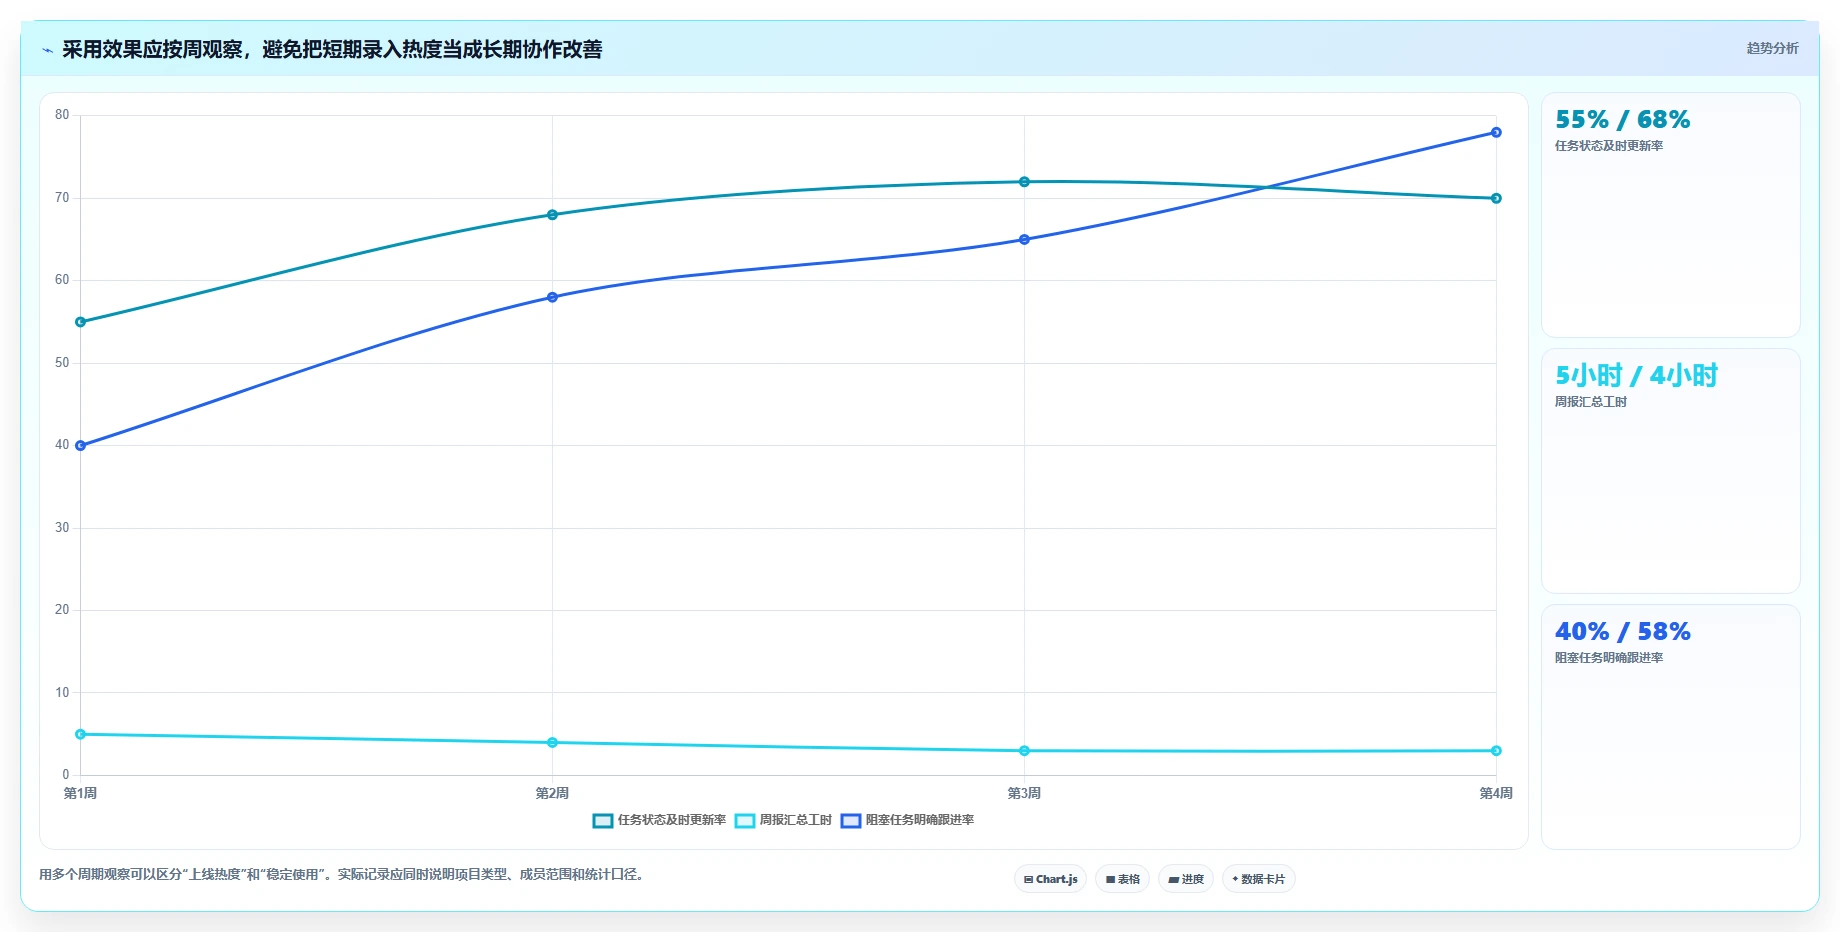Click the 第4周 x-axis label
The image size is (1840, 932).
click(x=1496, y=793)
